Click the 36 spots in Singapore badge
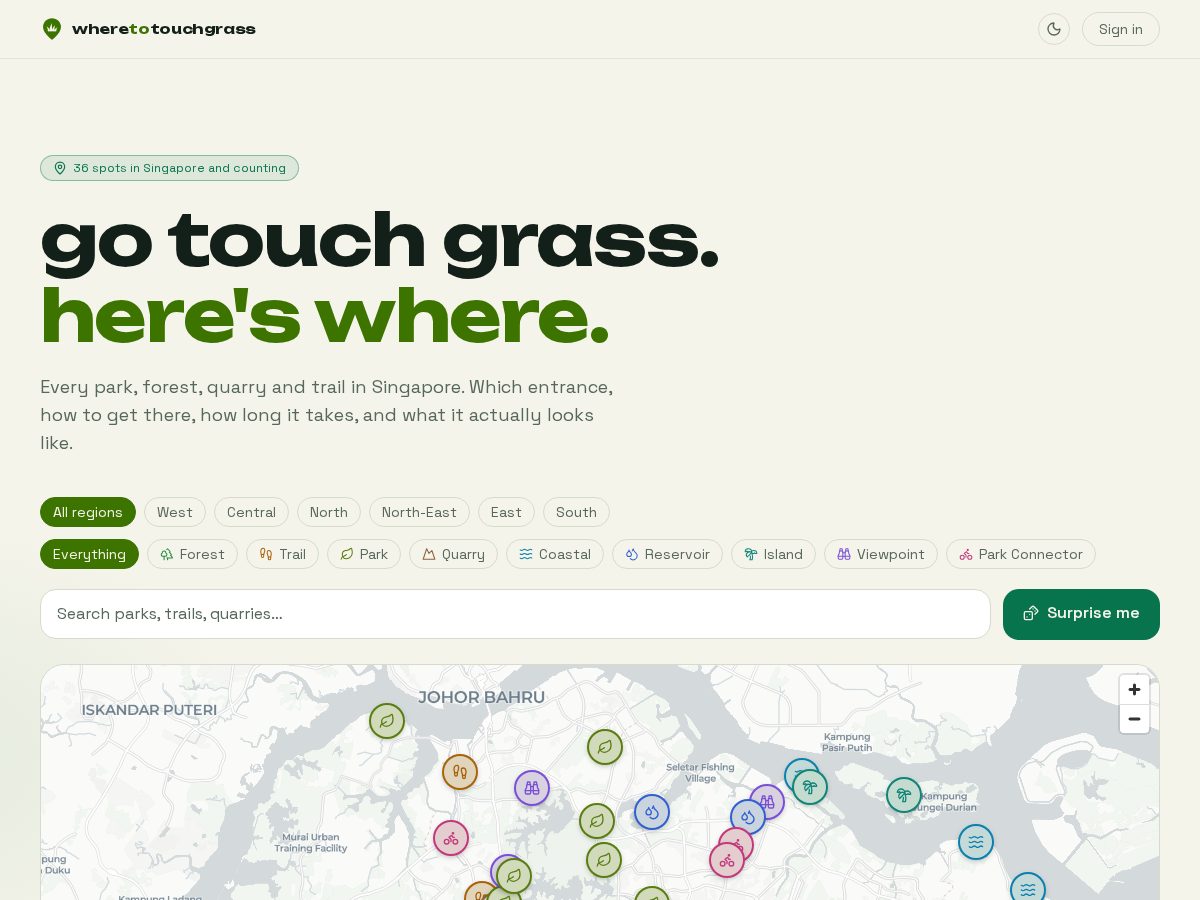The image size is (1200, 900). point(169,168)
